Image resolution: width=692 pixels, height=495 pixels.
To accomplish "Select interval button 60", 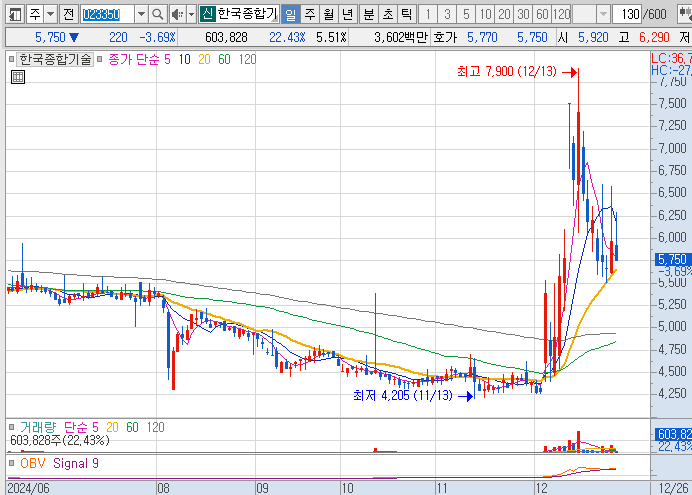I will point(542,15).
